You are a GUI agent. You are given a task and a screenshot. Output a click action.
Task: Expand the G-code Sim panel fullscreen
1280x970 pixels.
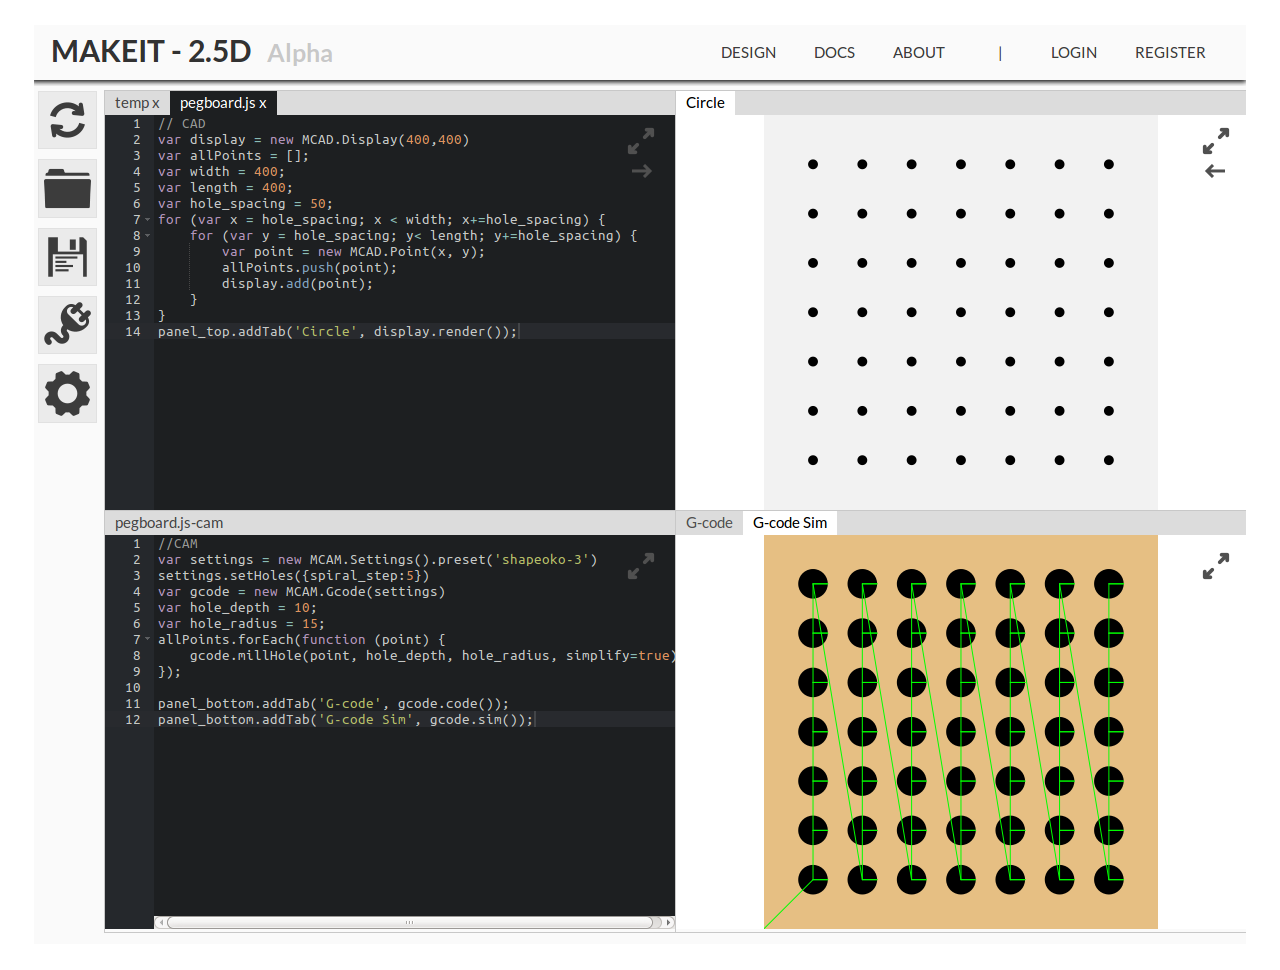click(1215, 567)
